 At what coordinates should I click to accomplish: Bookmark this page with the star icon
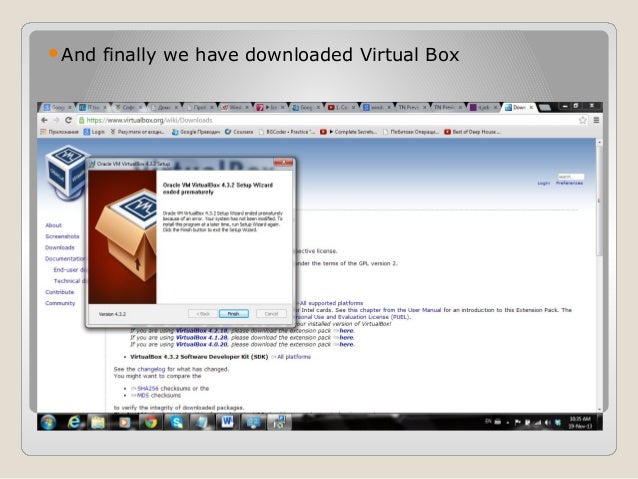tap(583, 120)
